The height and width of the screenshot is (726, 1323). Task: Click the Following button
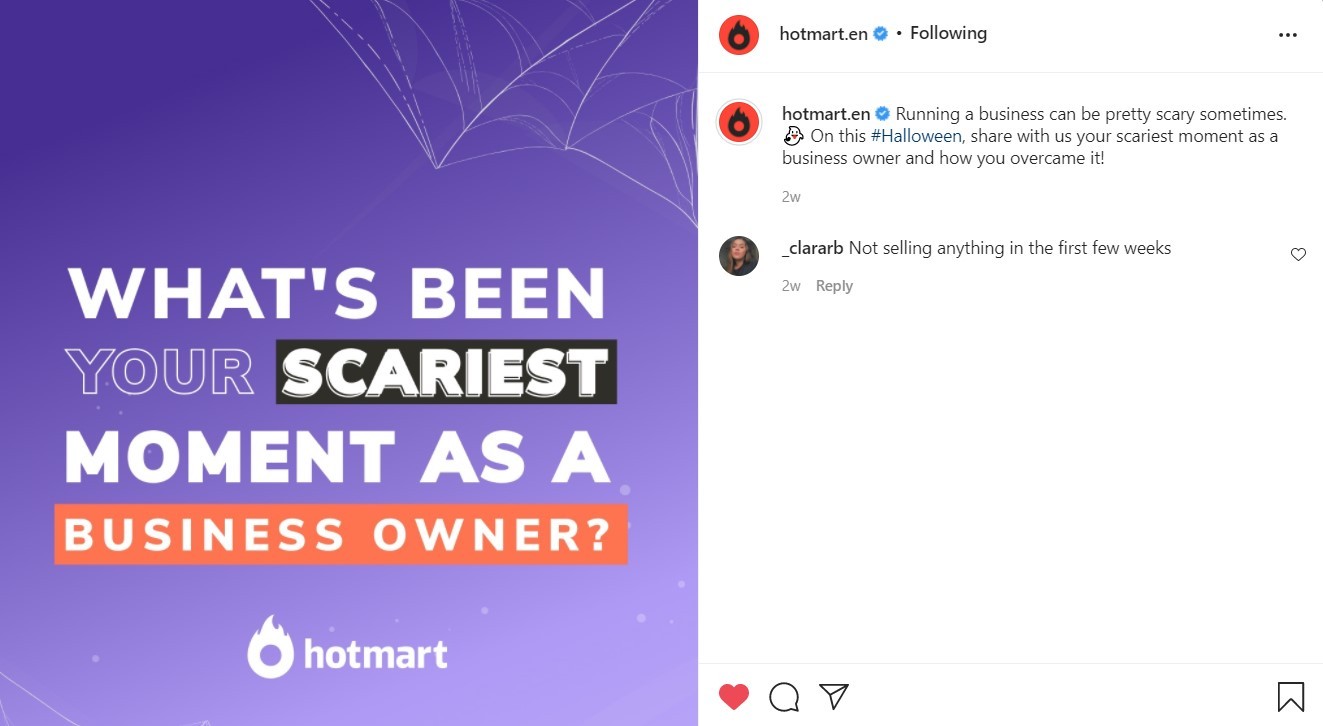coord(948,33)
